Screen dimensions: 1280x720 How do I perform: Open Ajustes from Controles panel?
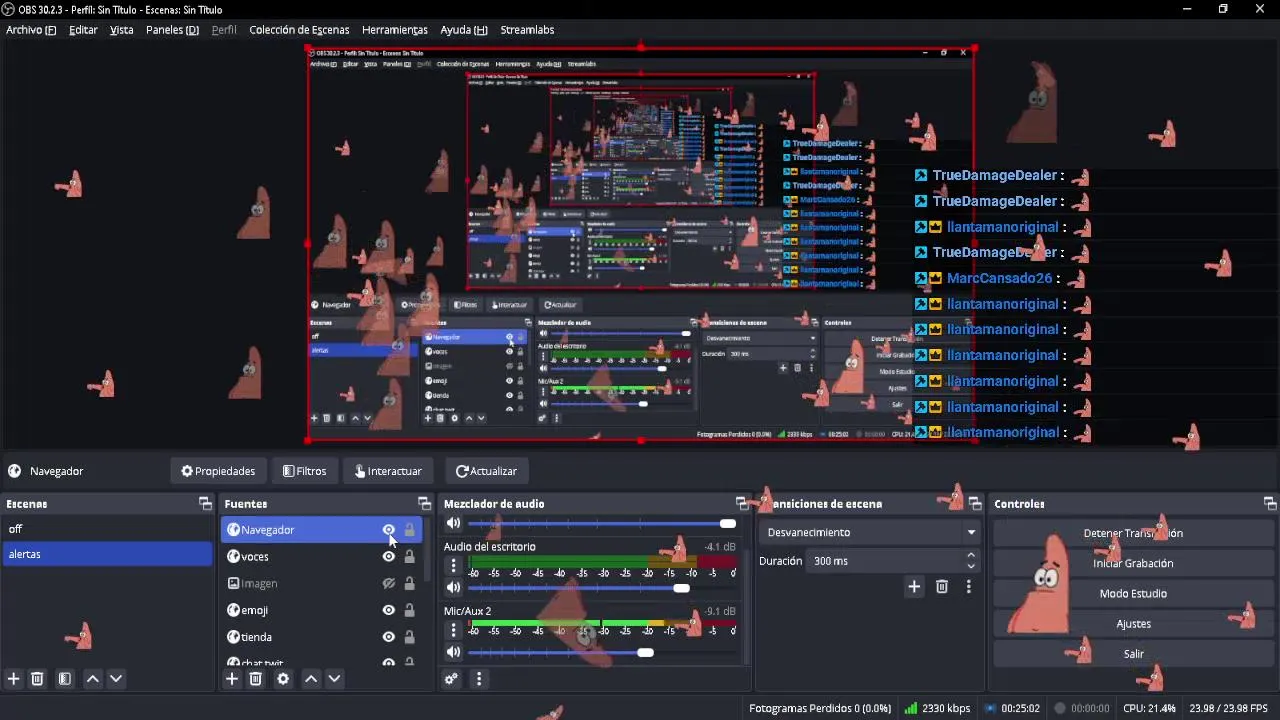click(x=1133, y=624)
